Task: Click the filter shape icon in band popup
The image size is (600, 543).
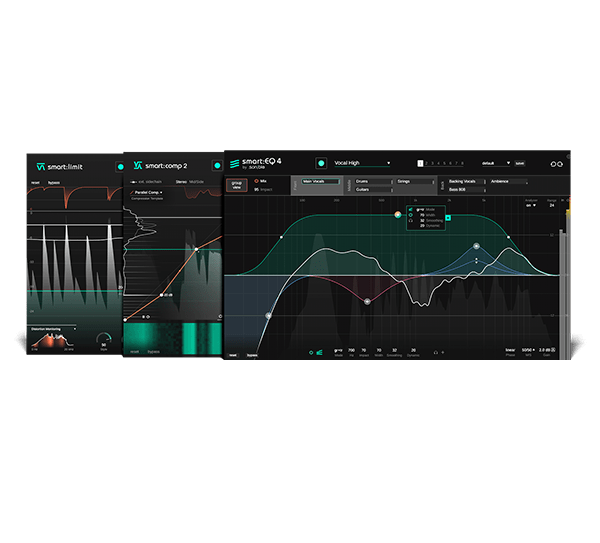Action: point(411,210)
